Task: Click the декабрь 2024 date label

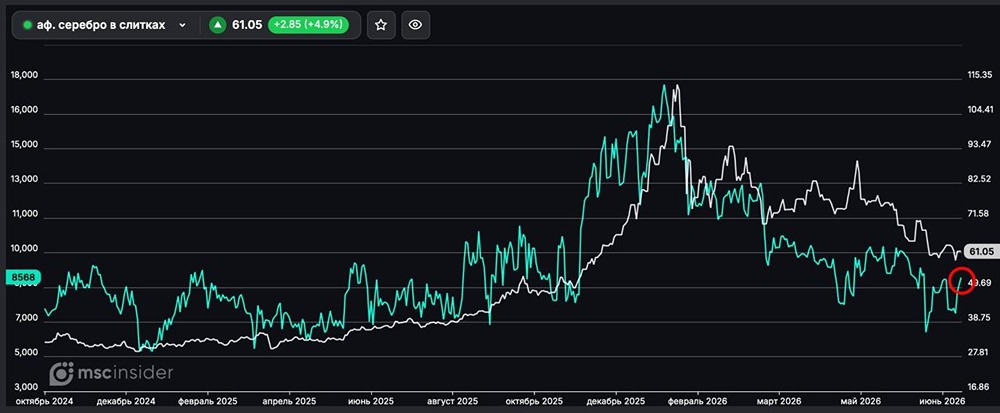Action: (x=124, y=402)
